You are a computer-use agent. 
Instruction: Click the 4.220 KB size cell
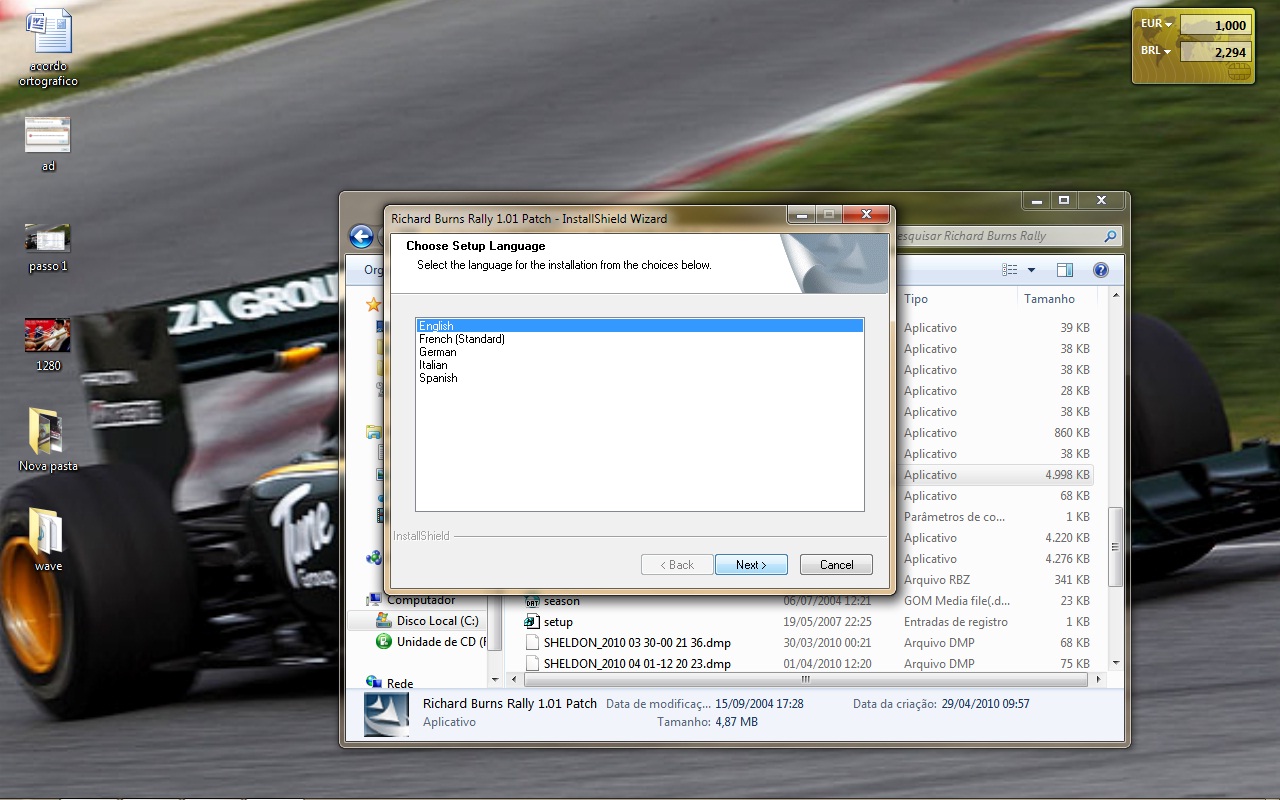[1067, 538]
